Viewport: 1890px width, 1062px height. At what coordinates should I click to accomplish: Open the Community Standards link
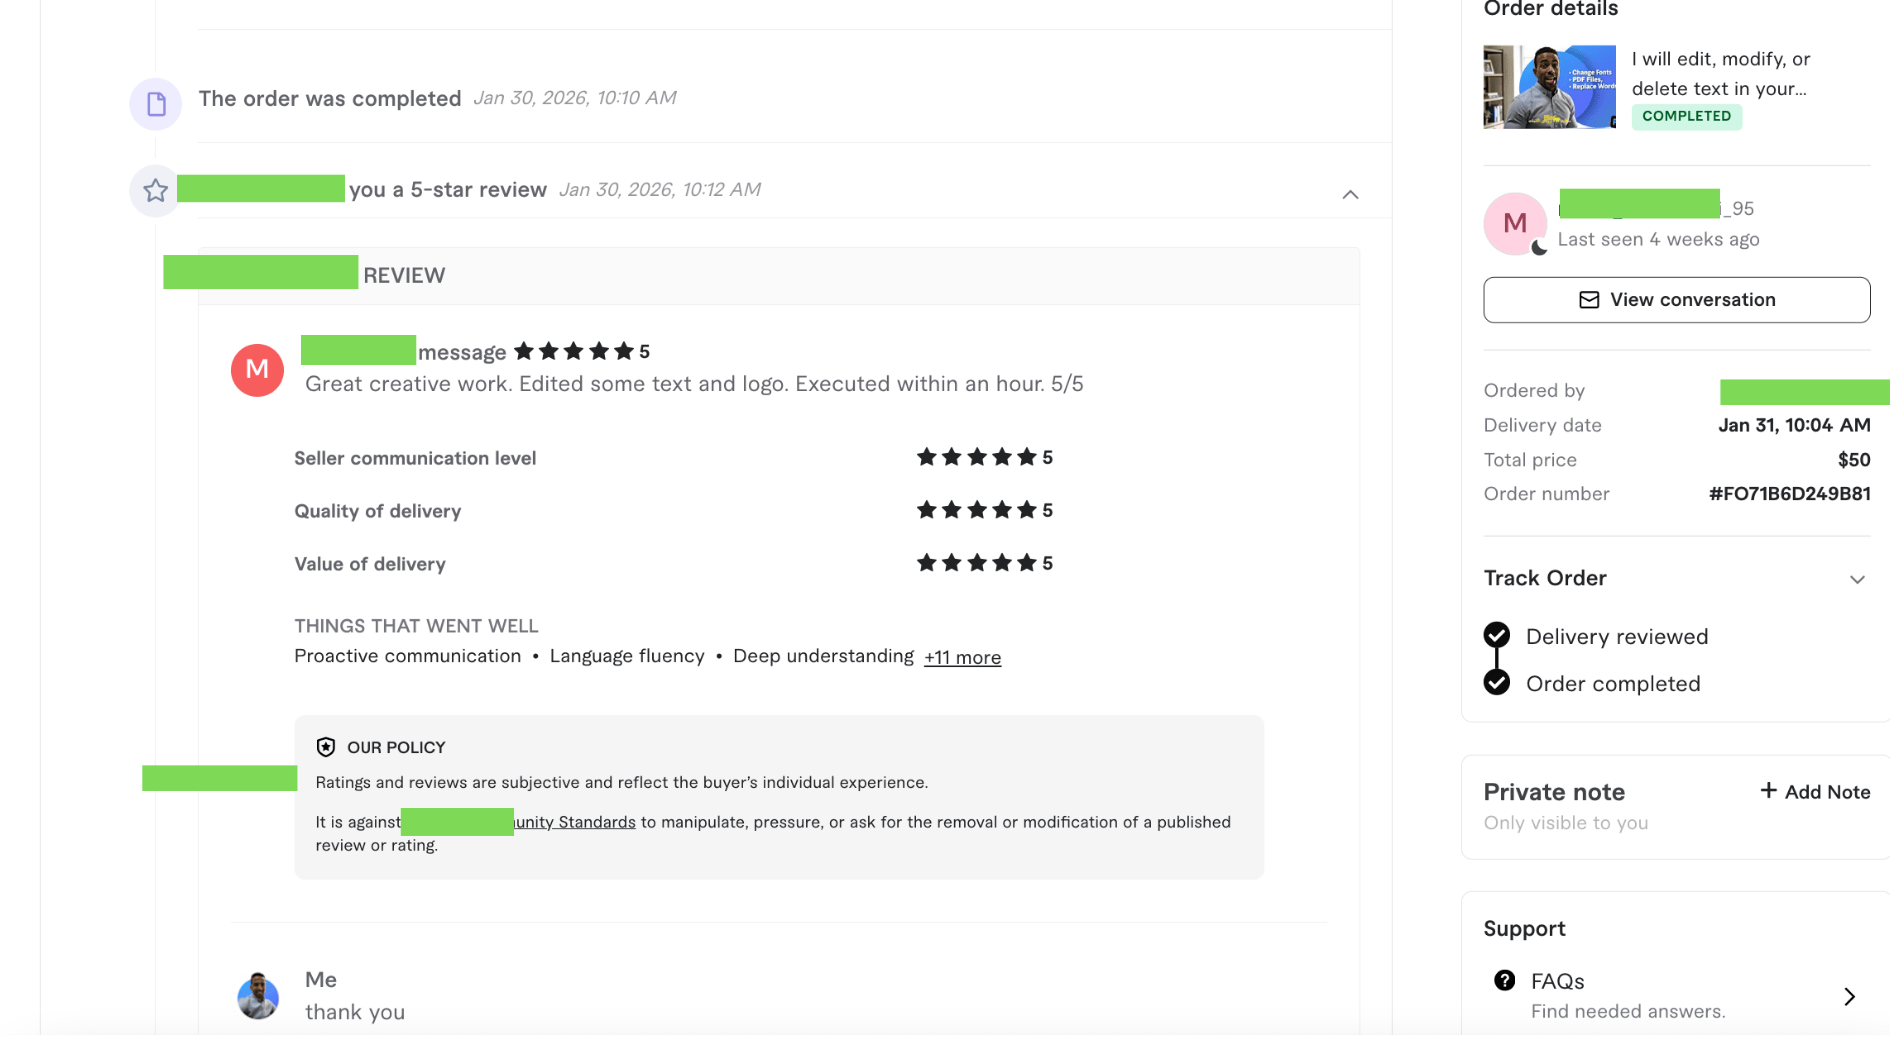click(575, 822)
